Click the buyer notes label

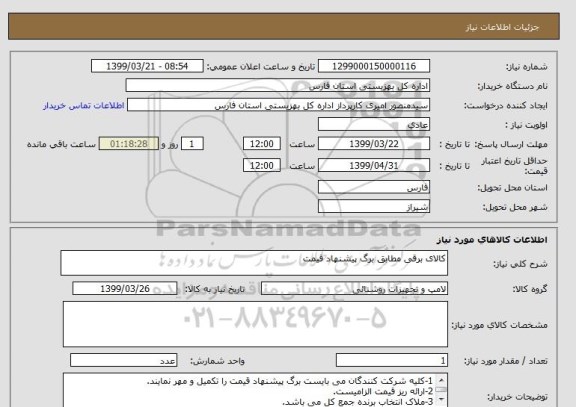pyautogui.click(x=517, y=397)
